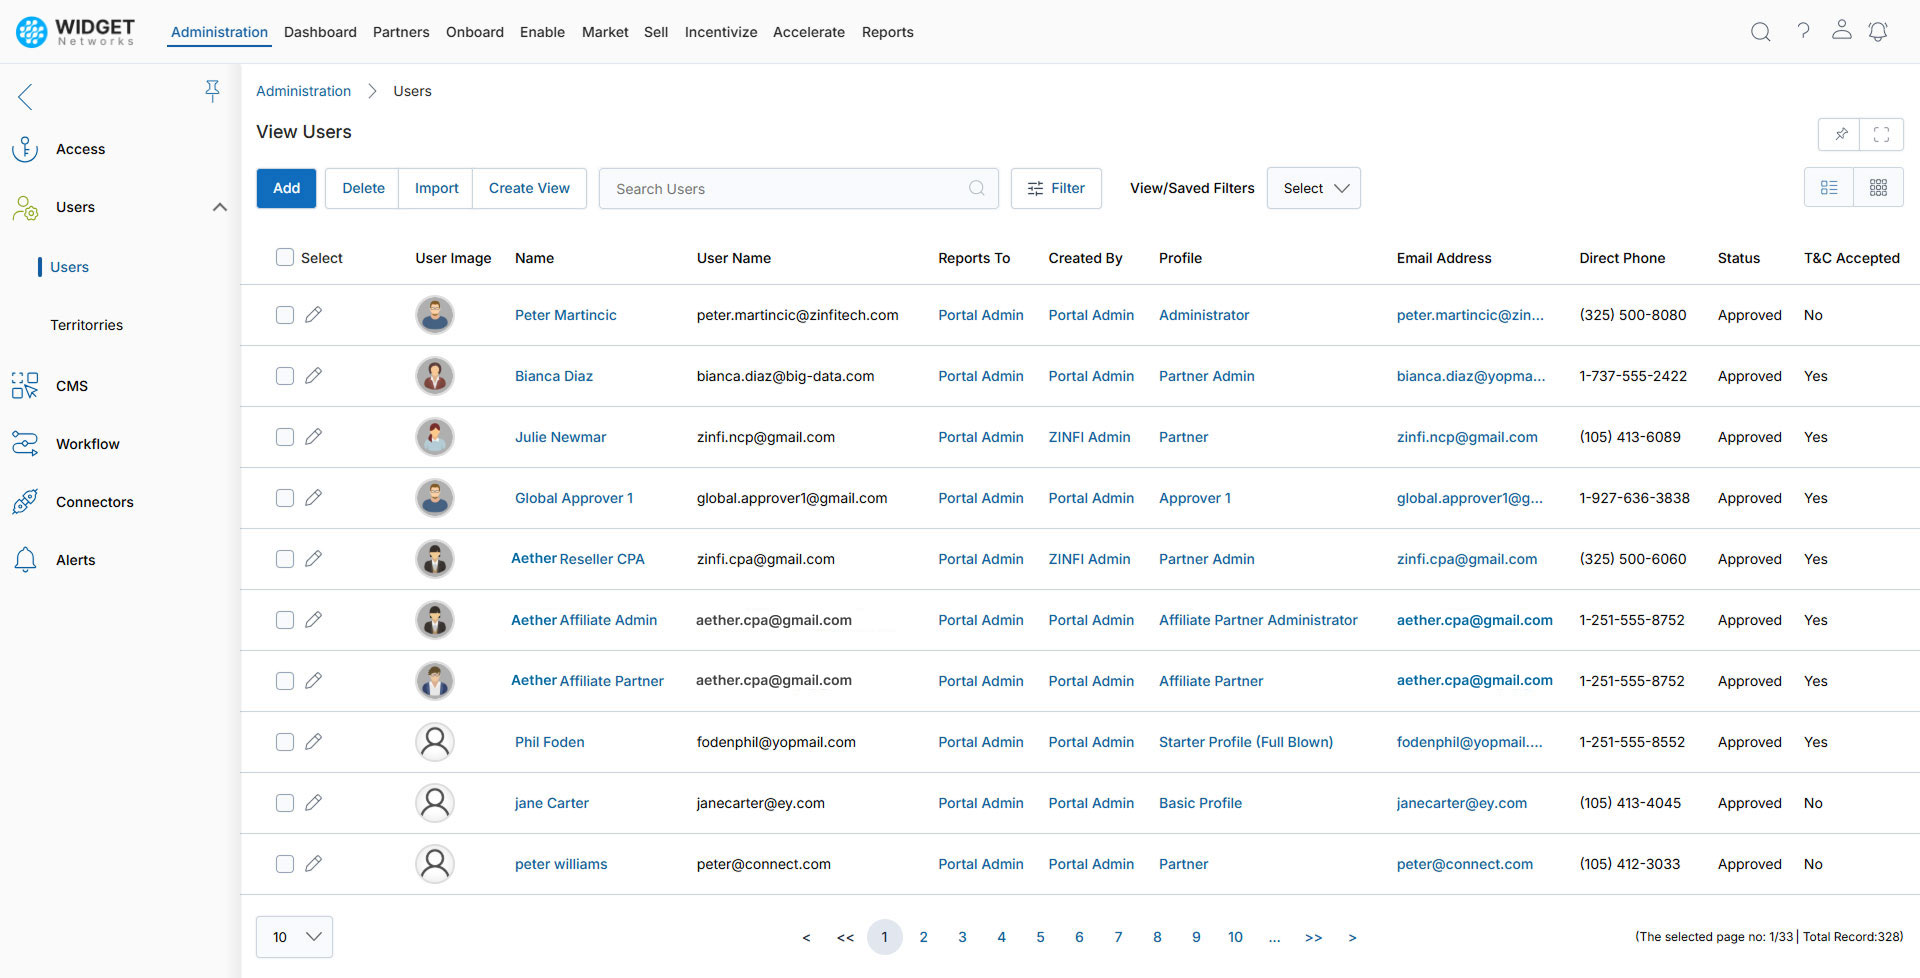Screen dimensions: 1920x978
Task: Switch to grid view layout icon
Action: pos(1878,187)
